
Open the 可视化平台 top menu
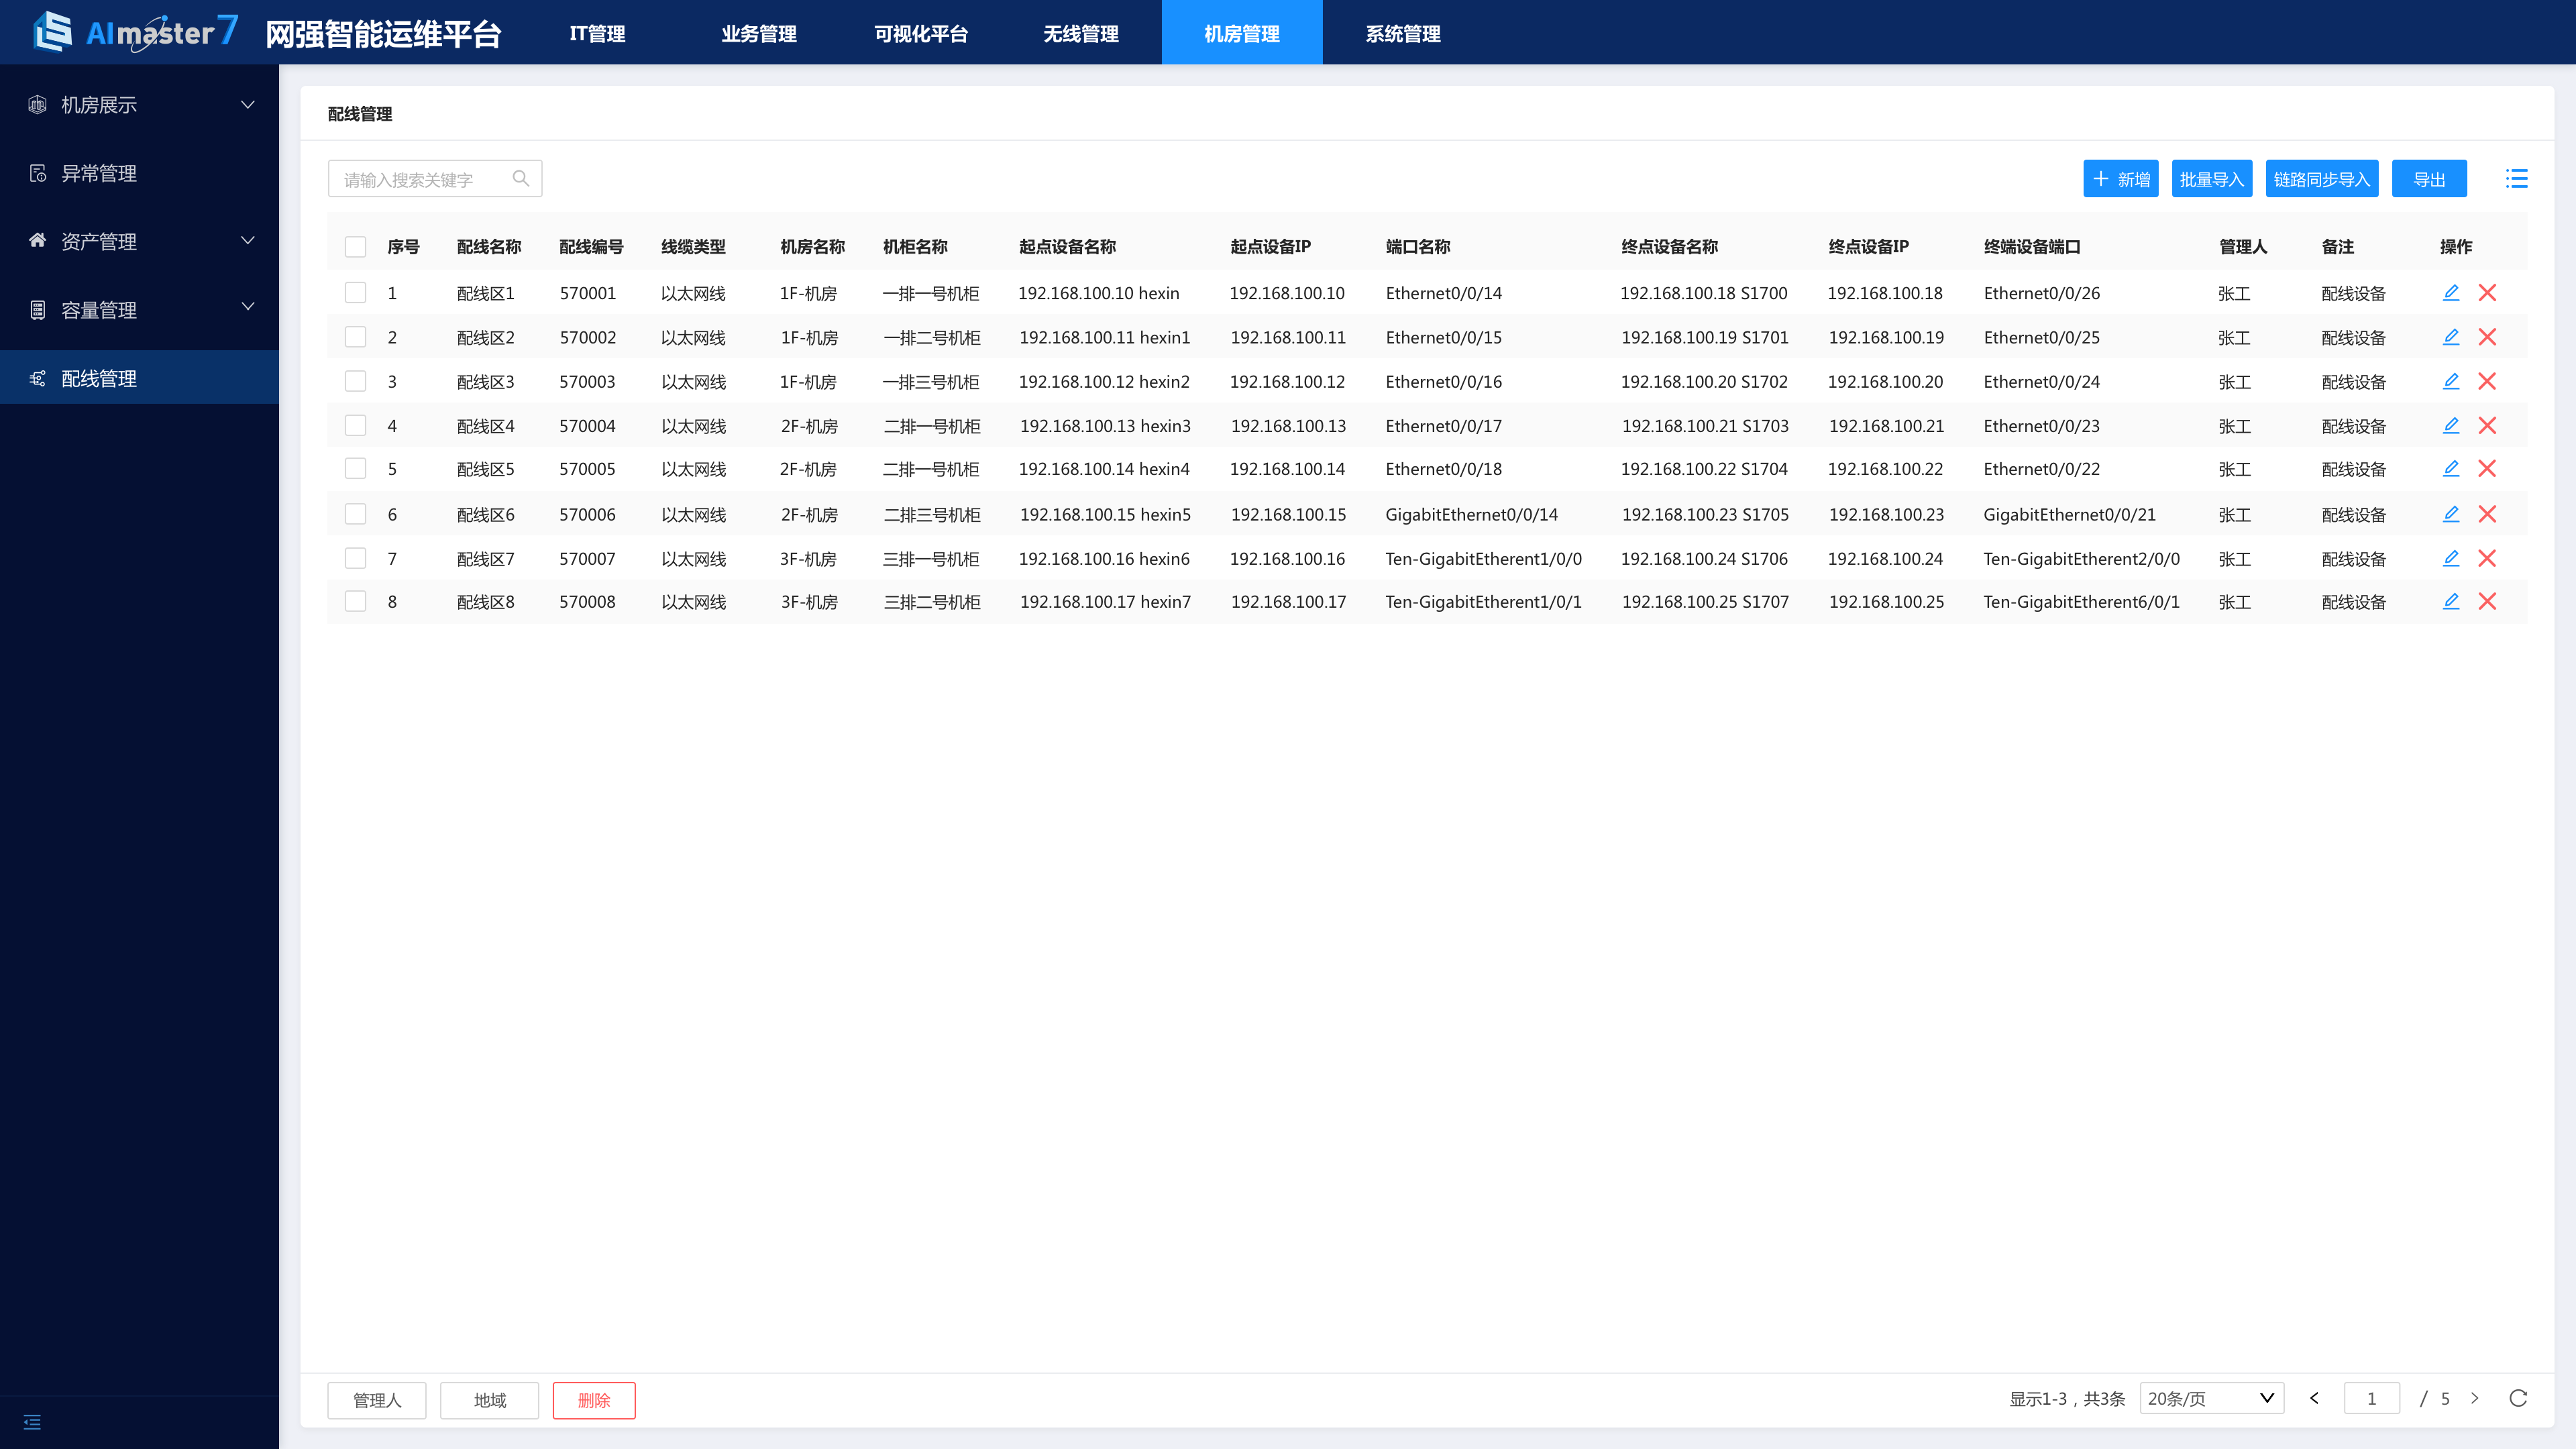[x=920, y=33]
